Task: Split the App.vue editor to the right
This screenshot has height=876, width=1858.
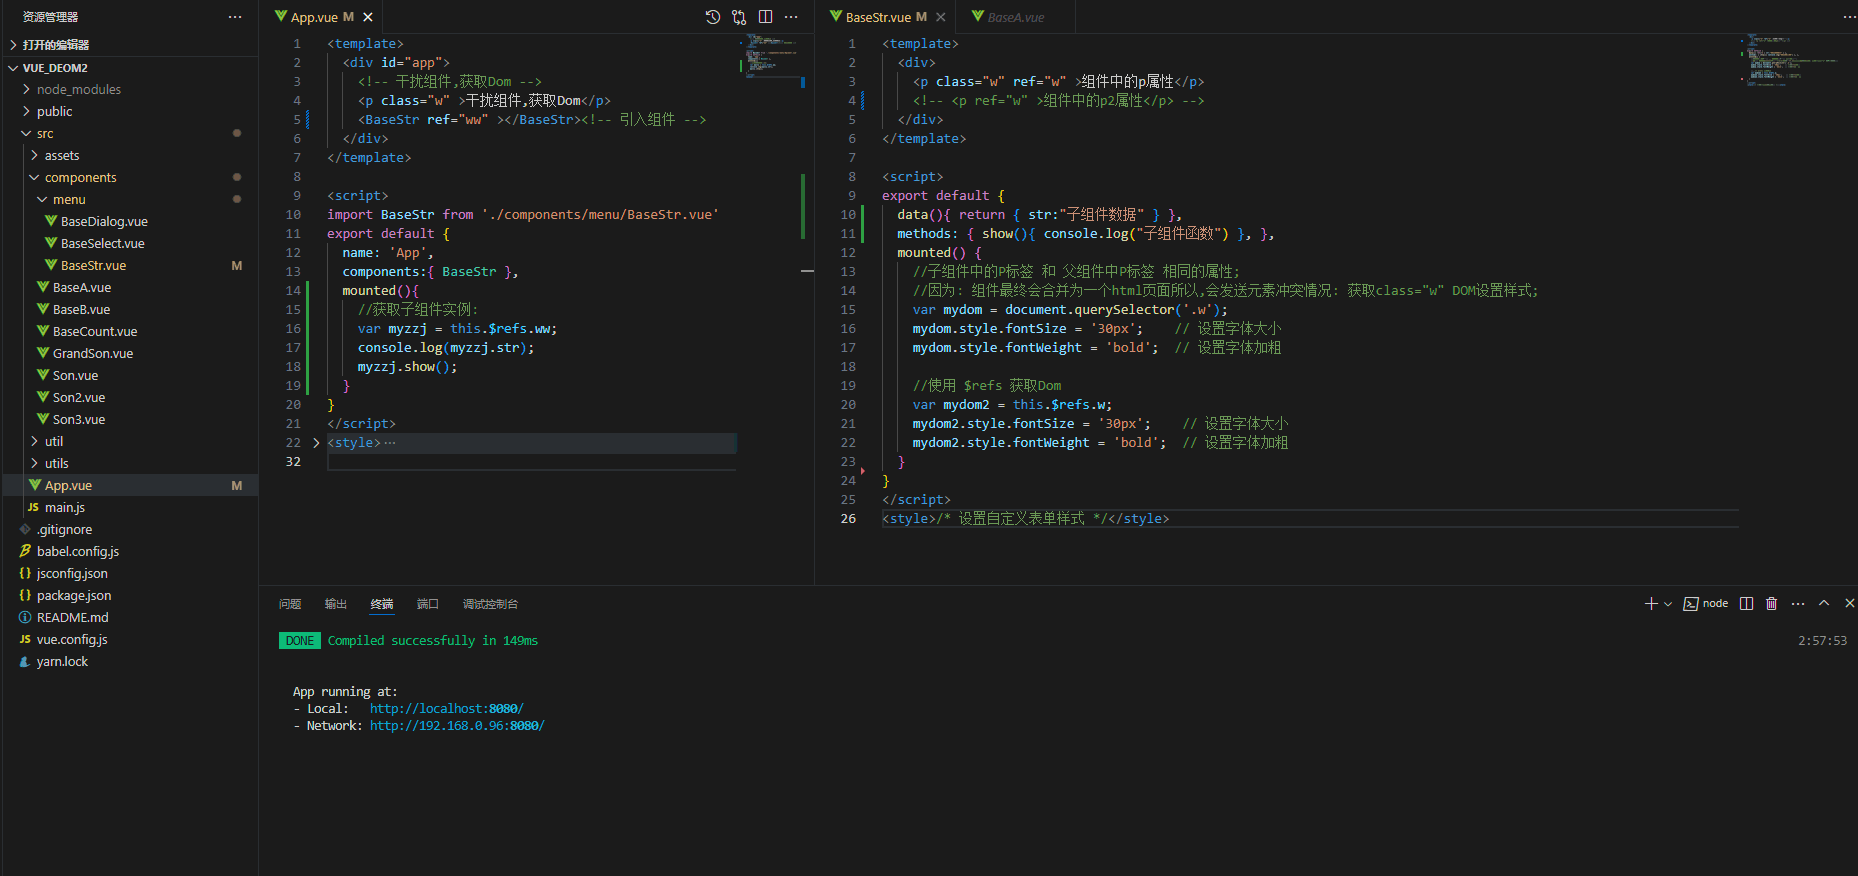Action: (765, 17)
